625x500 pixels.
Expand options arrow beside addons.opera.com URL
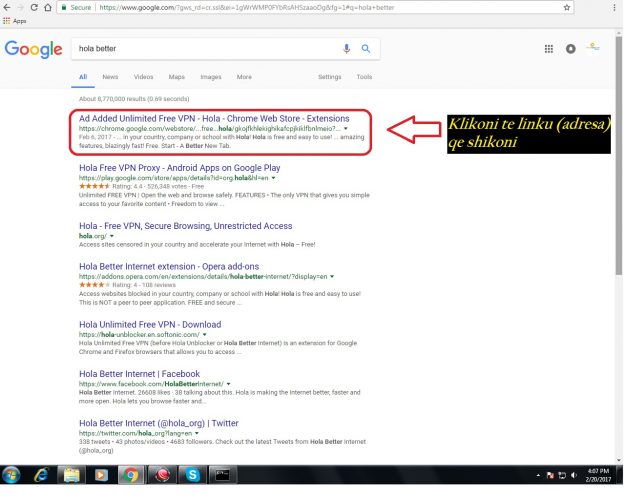[332, 277]
